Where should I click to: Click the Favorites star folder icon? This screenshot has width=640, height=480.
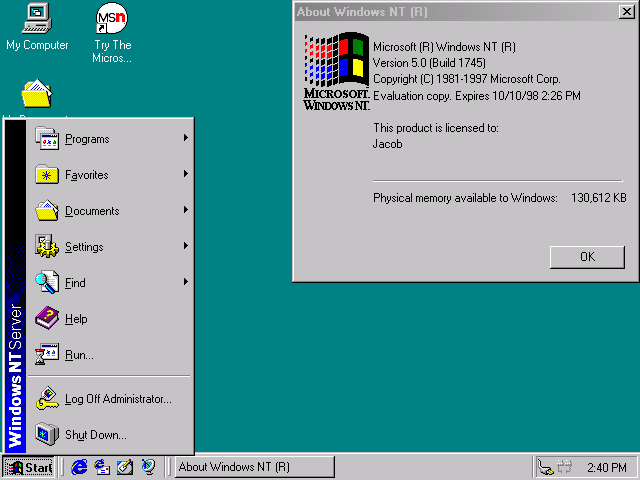pos(47,174)
